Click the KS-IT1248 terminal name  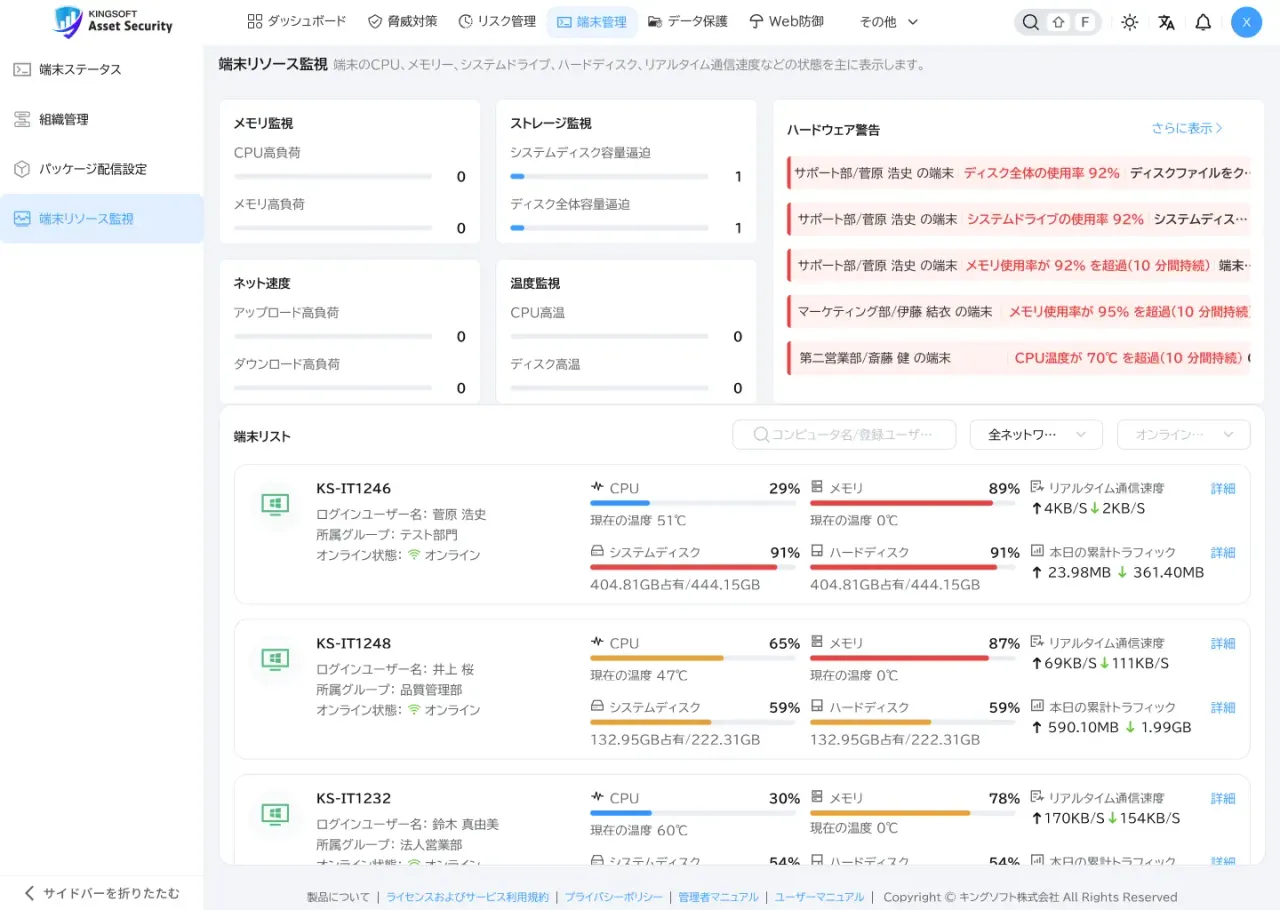point(354,643)
